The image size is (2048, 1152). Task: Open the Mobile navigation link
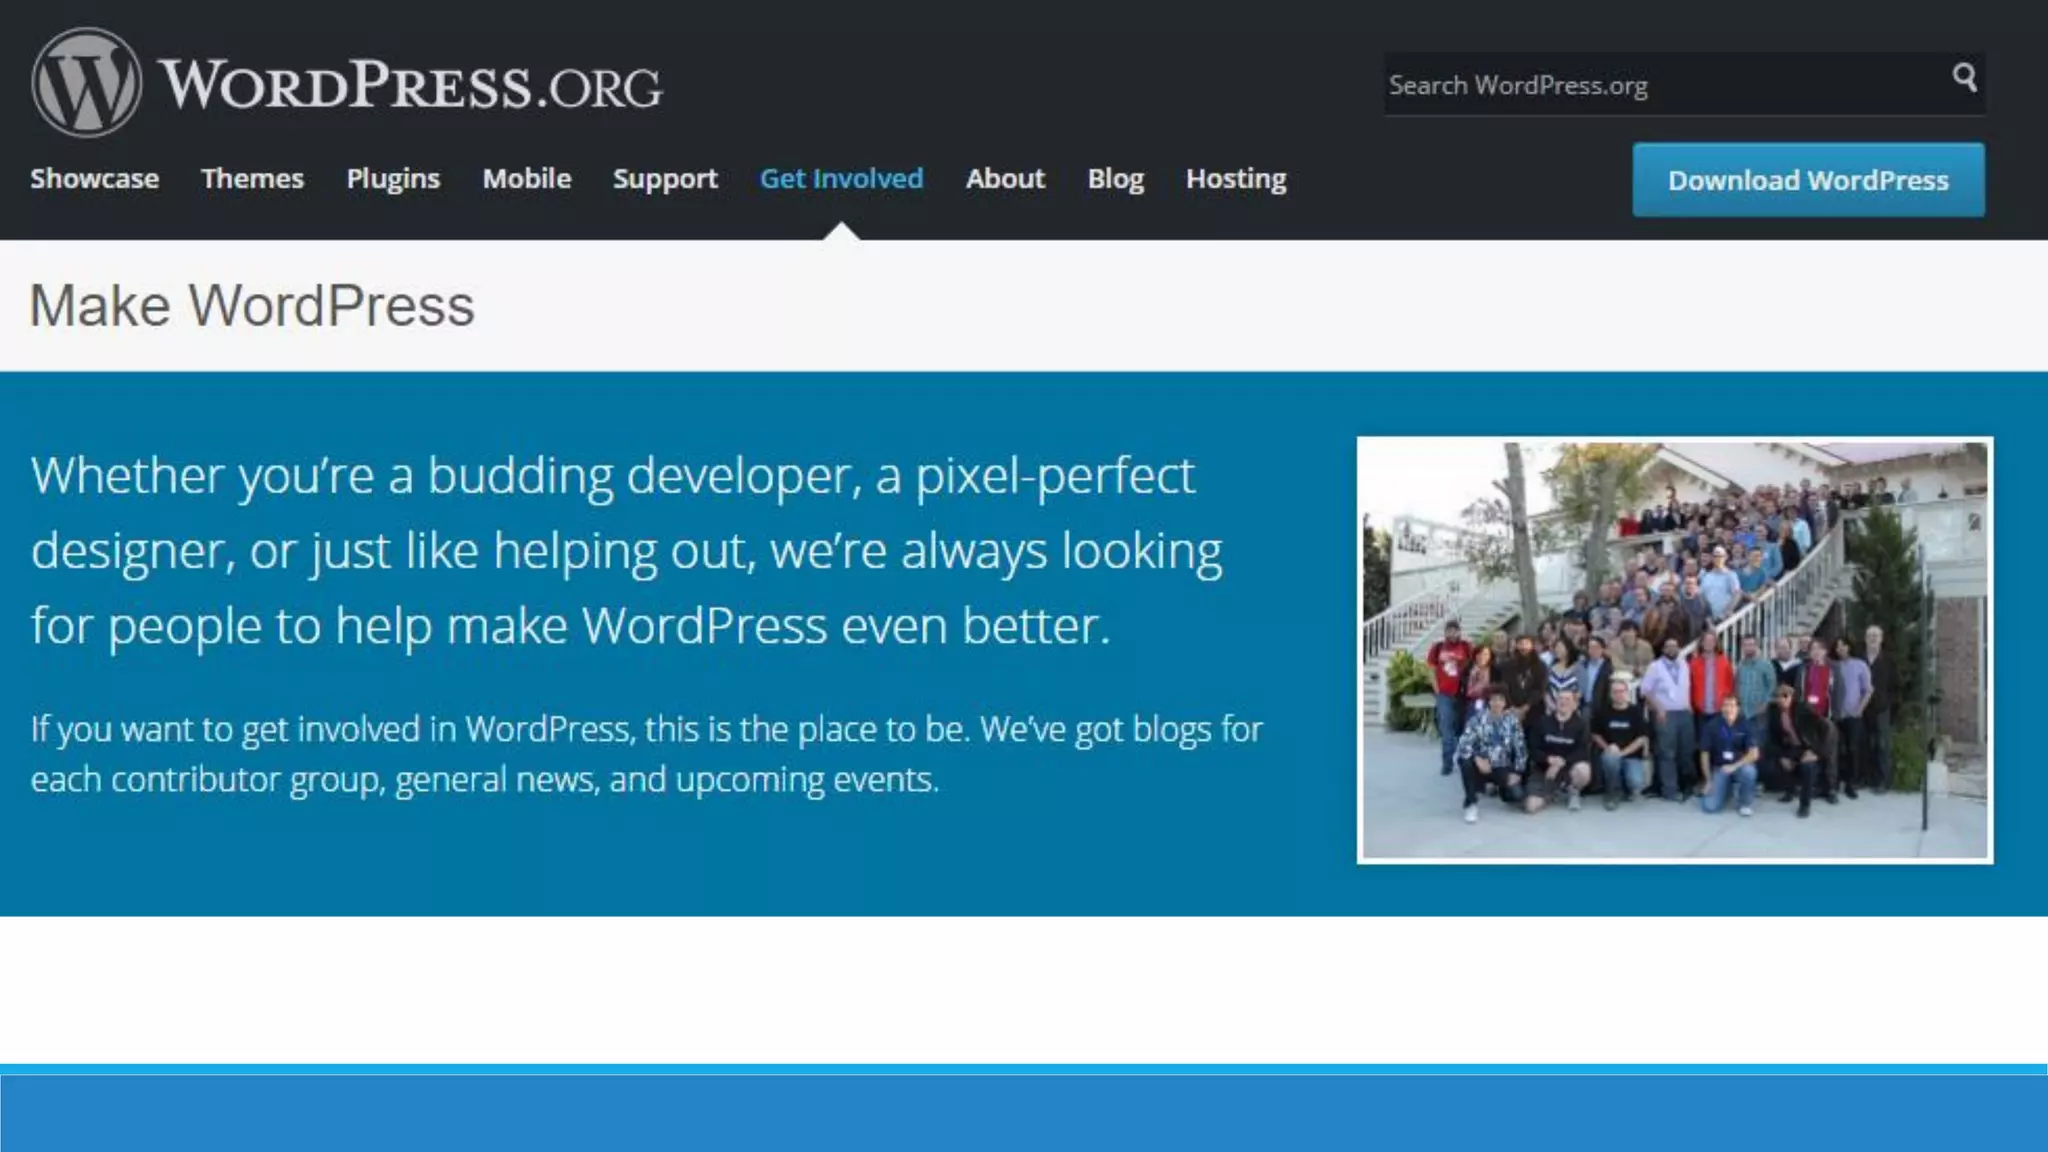pos(527,178)
